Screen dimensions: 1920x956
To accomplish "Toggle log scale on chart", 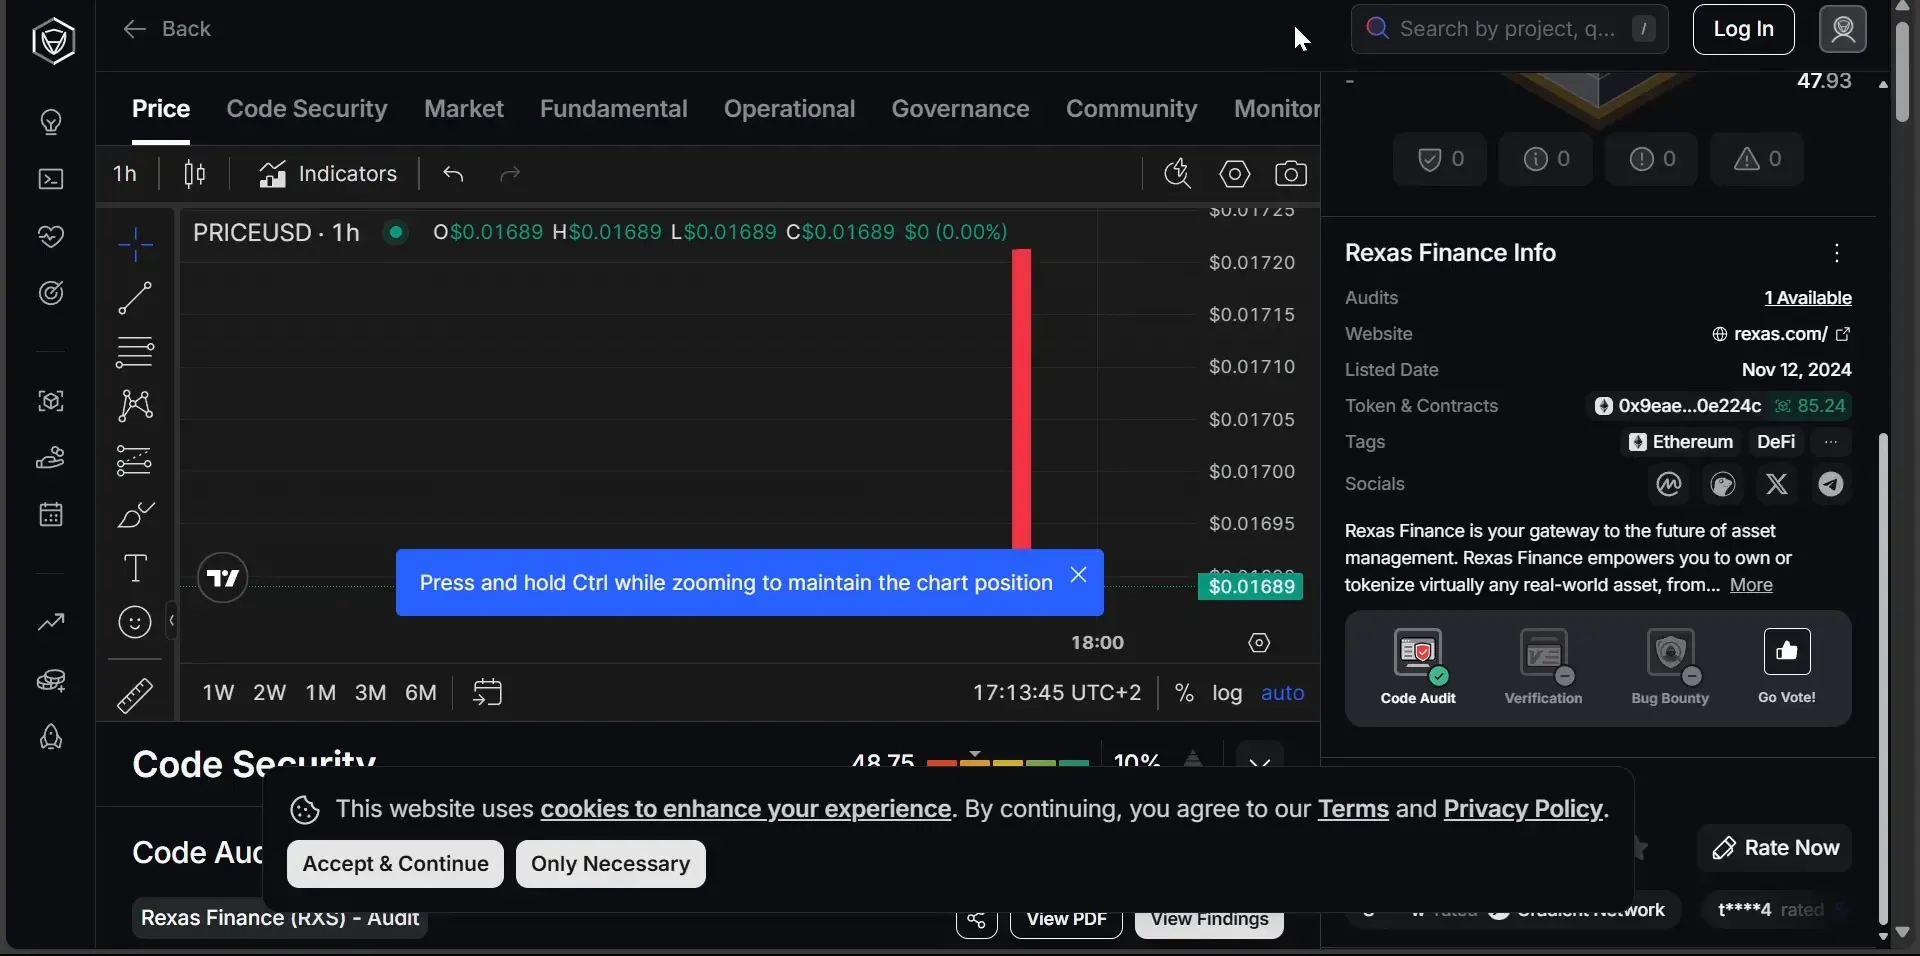I will pyautogui.click(x=1227, y=693).
